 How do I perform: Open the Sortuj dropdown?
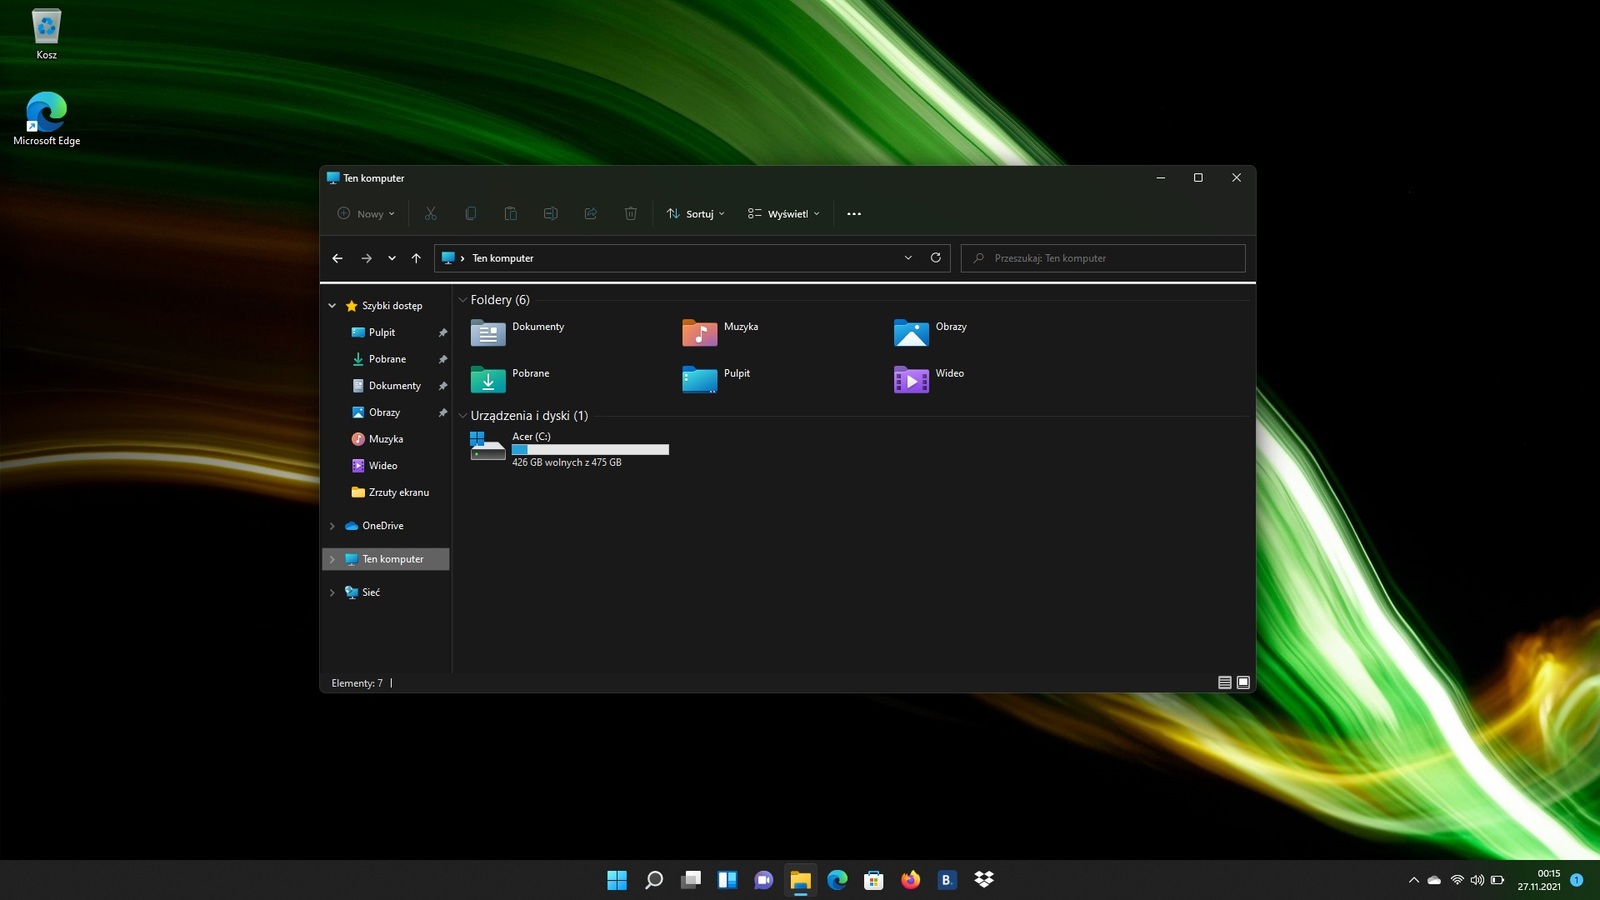694,213
